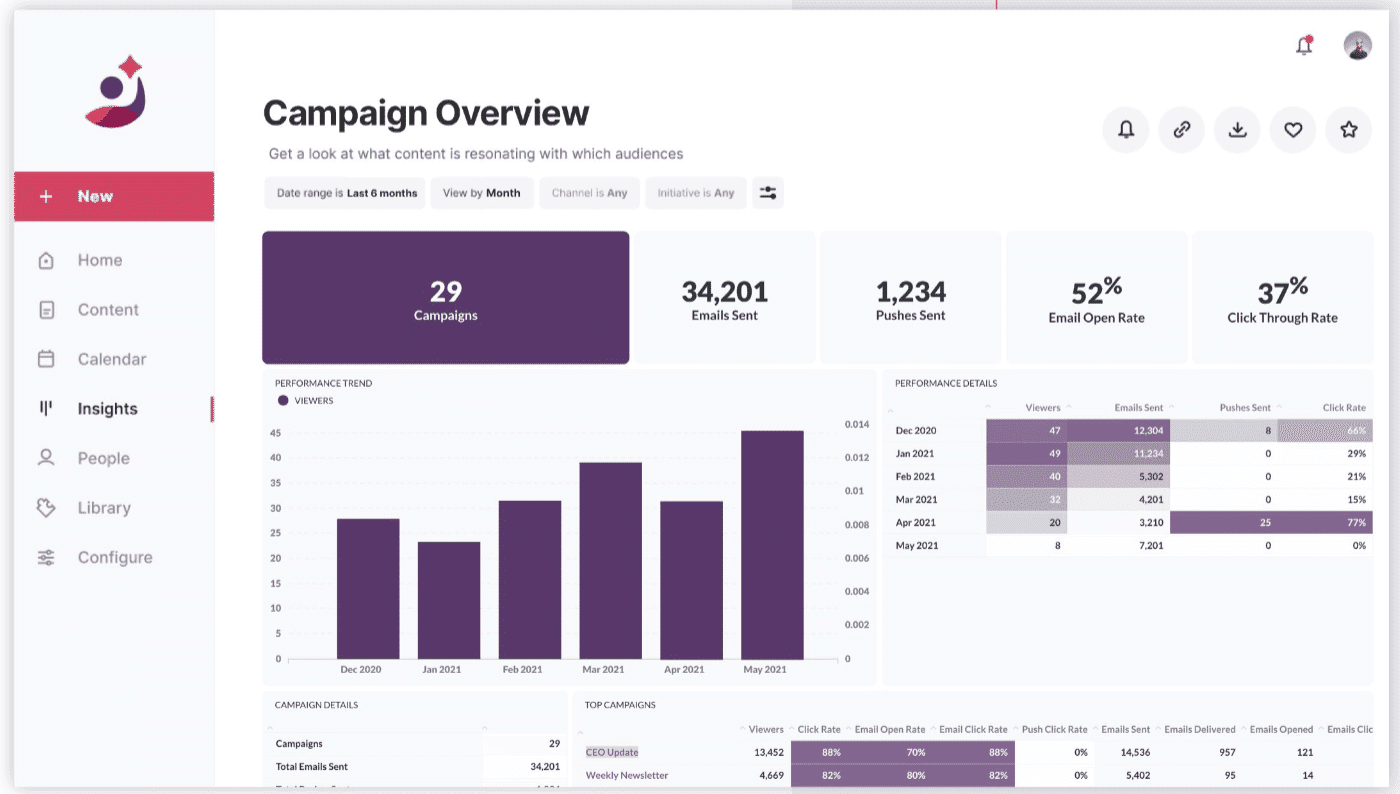The height and width of the screenshot is (794, 1400).
Task: Open the user profile avatar
Action: coord(1357,45)
